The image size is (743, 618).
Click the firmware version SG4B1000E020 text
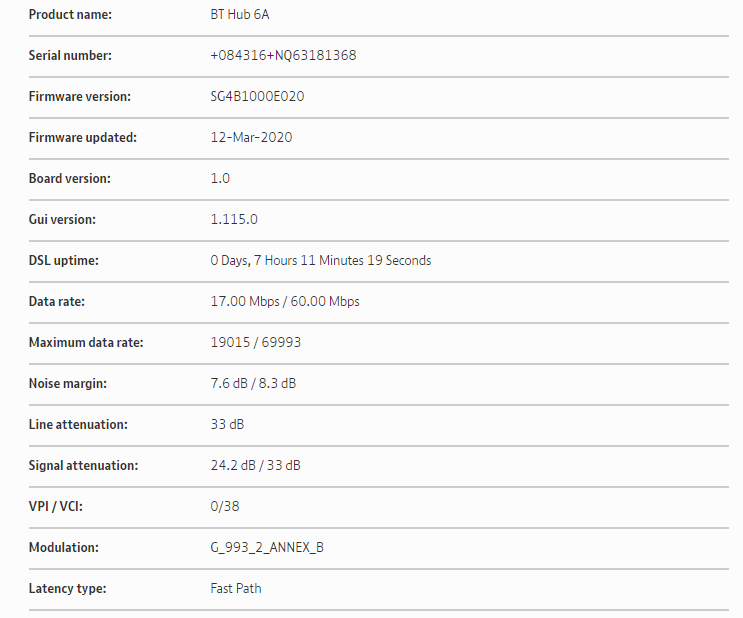click(x=264, y=97)
